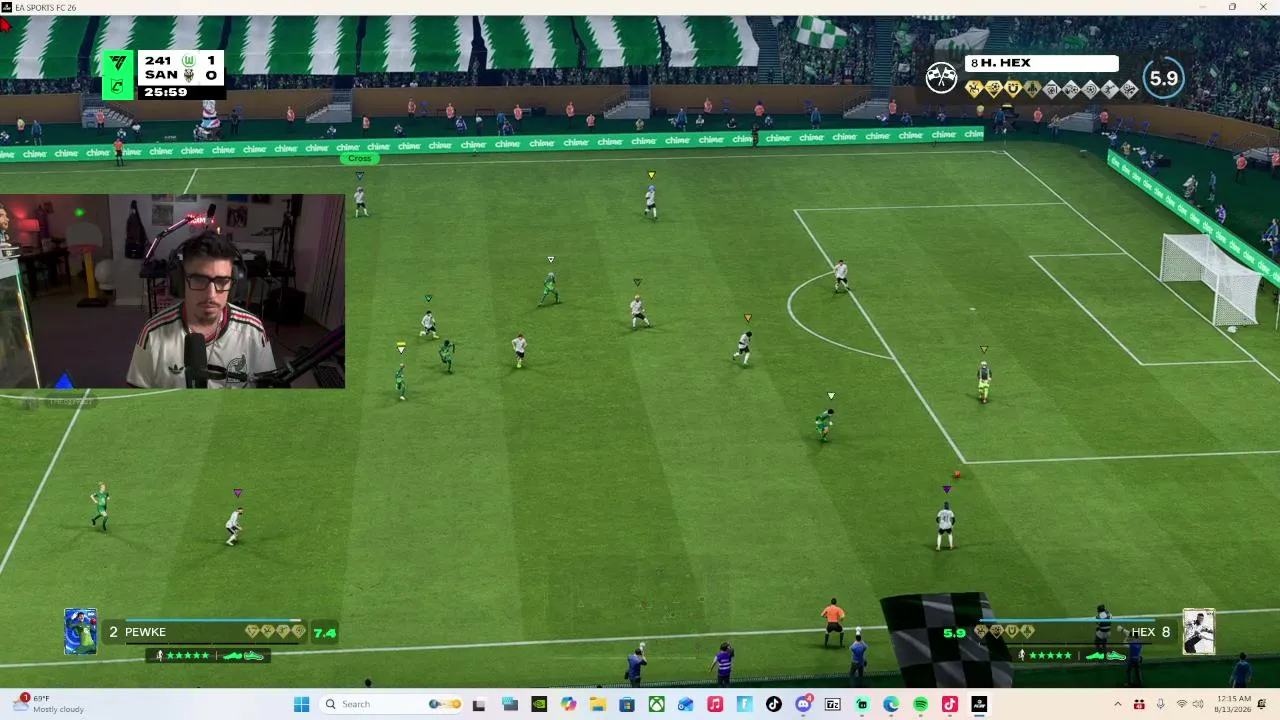Click the SAN team score row

coord(180,75)
